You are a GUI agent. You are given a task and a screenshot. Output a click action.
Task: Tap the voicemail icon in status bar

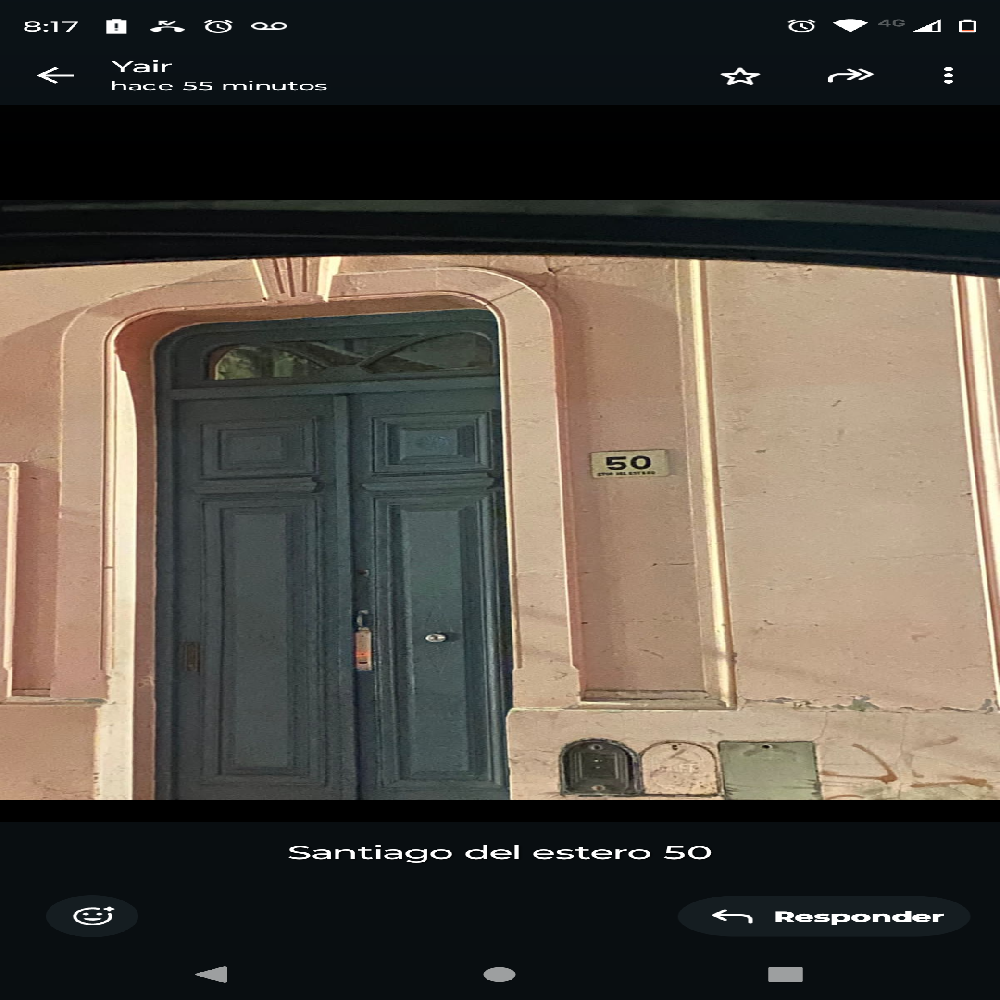click(x=269, y=26)
